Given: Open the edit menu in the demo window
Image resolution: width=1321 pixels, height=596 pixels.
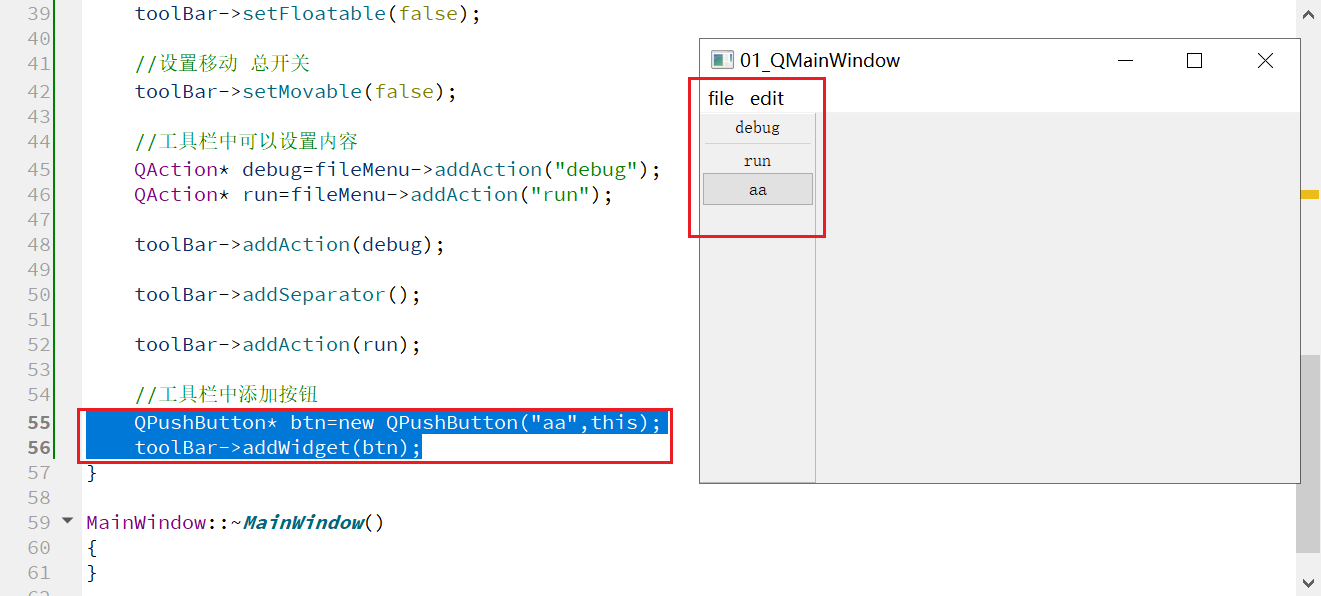Looking at the screenshot, I should tap(766, 98).
